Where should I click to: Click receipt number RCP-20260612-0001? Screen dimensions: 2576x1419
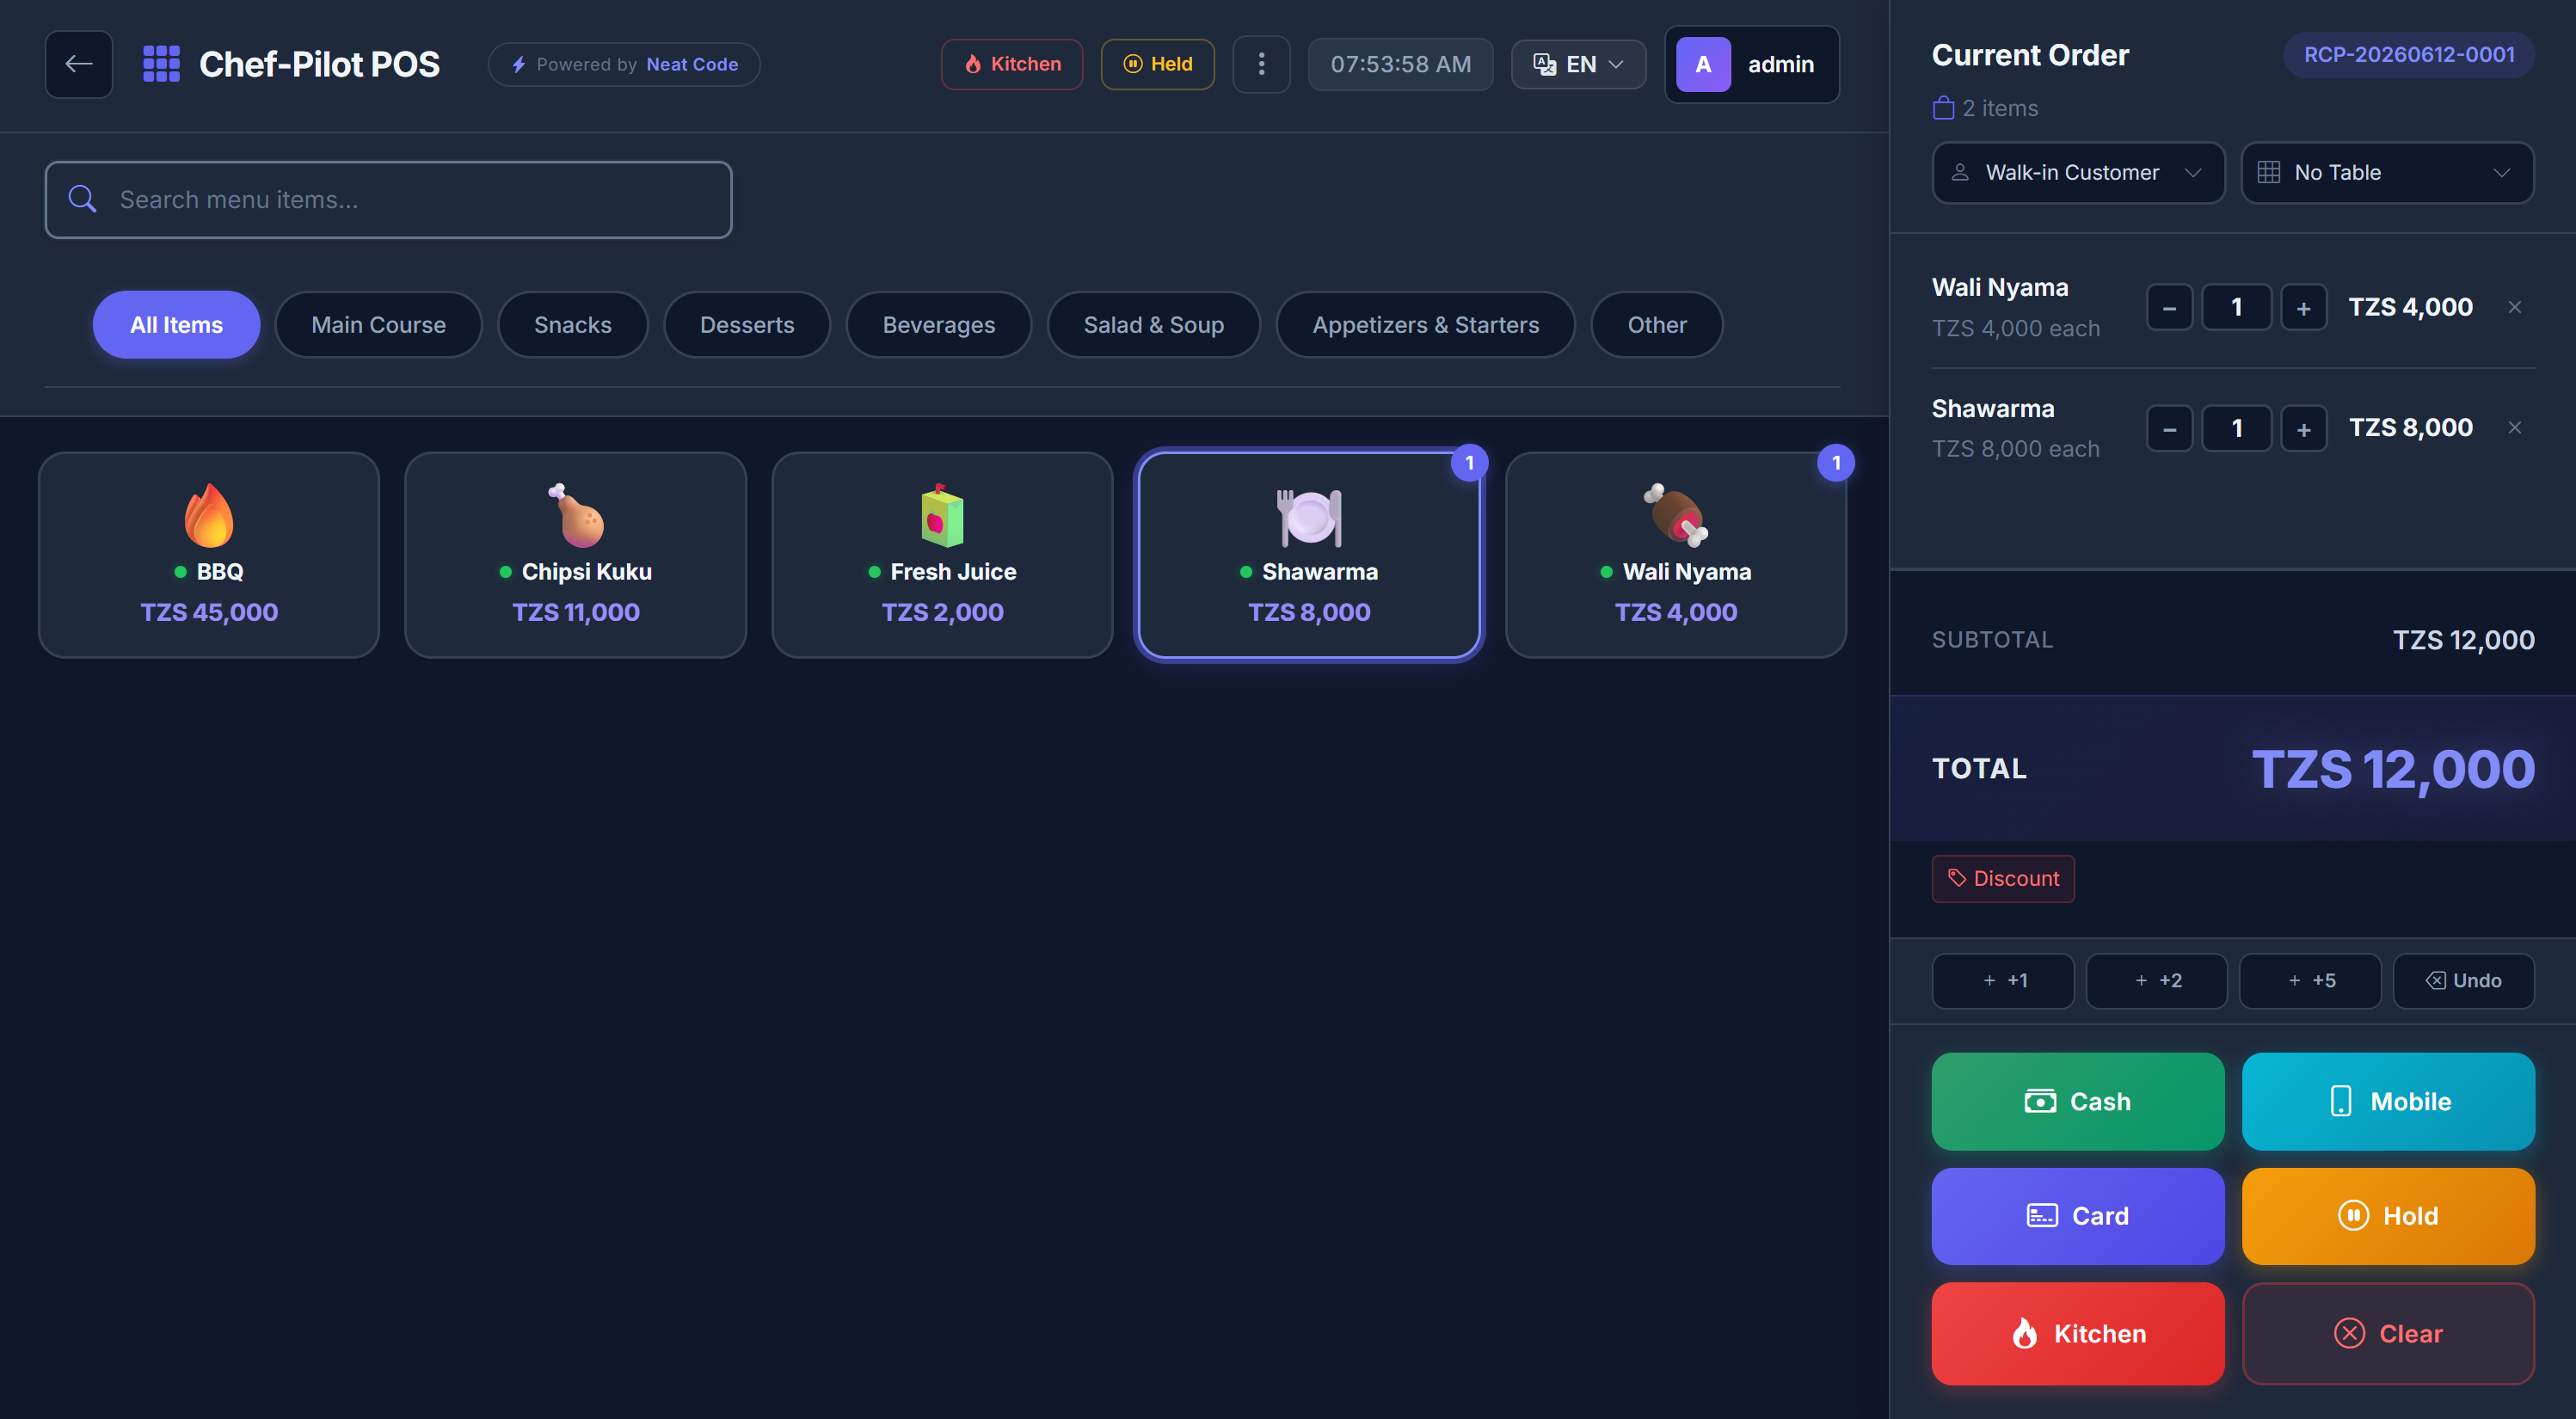pyautogui.click(x=2409, y=55)
